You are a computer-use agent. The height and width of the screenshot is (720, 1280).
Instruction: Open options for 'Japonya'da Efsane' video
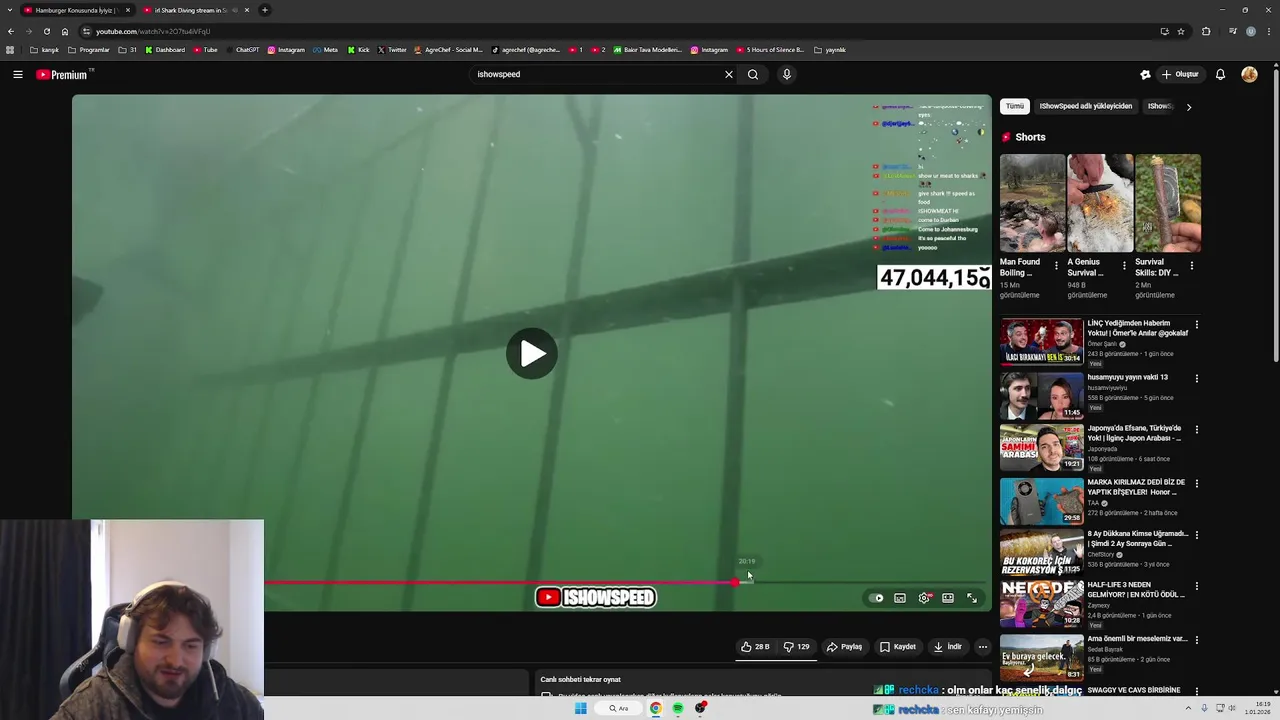1197,430
